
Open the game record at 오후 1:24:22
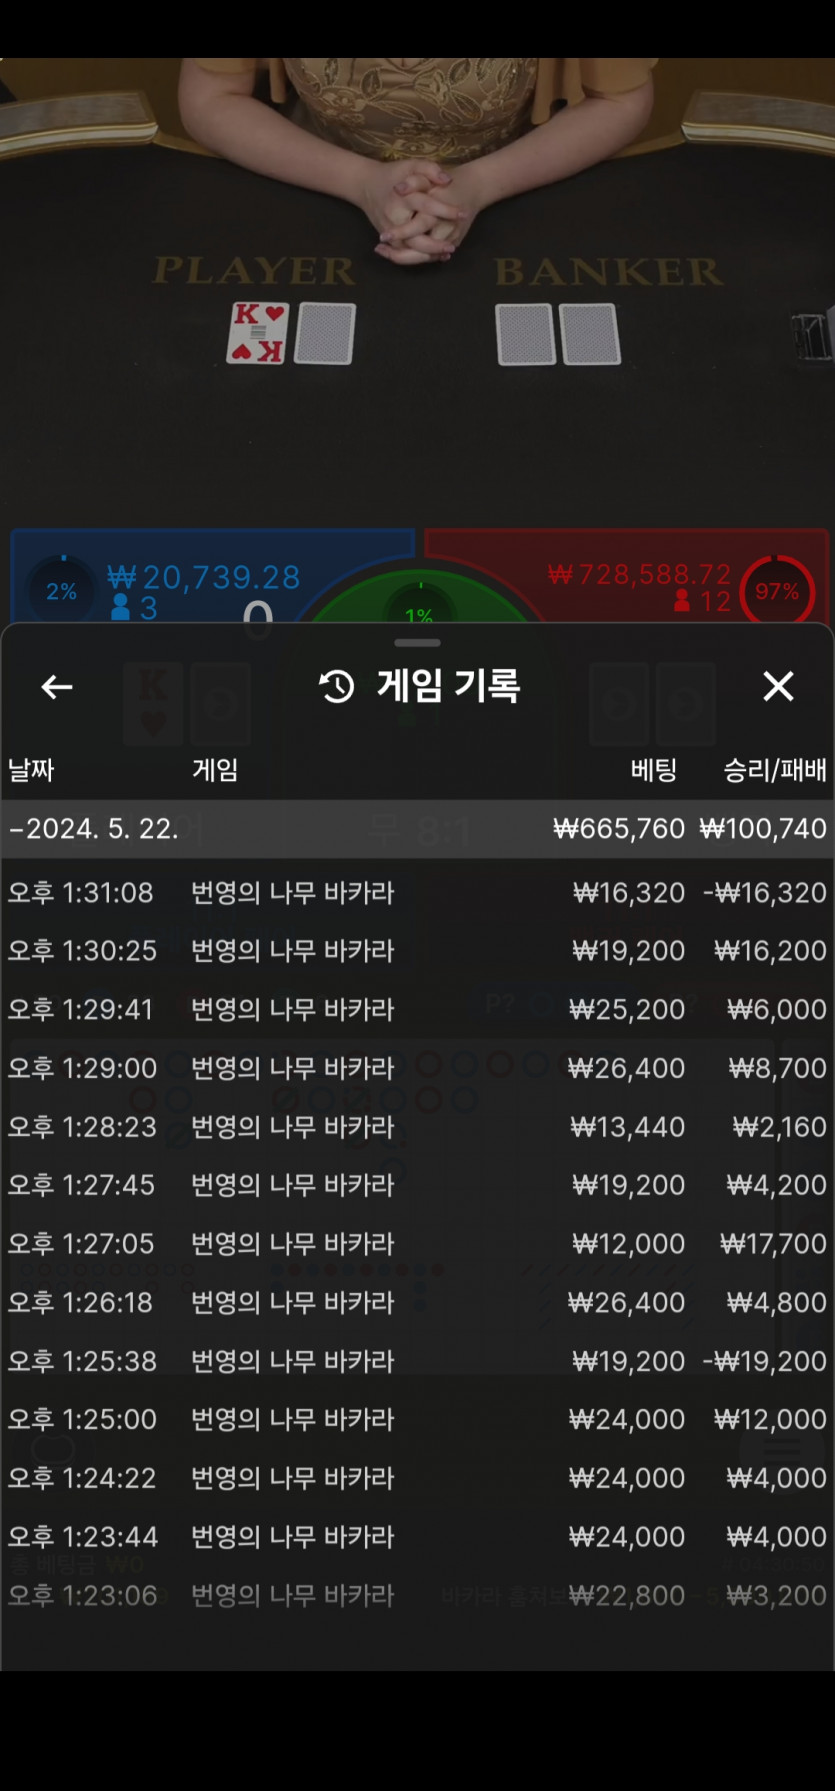tap(417, 1478)
